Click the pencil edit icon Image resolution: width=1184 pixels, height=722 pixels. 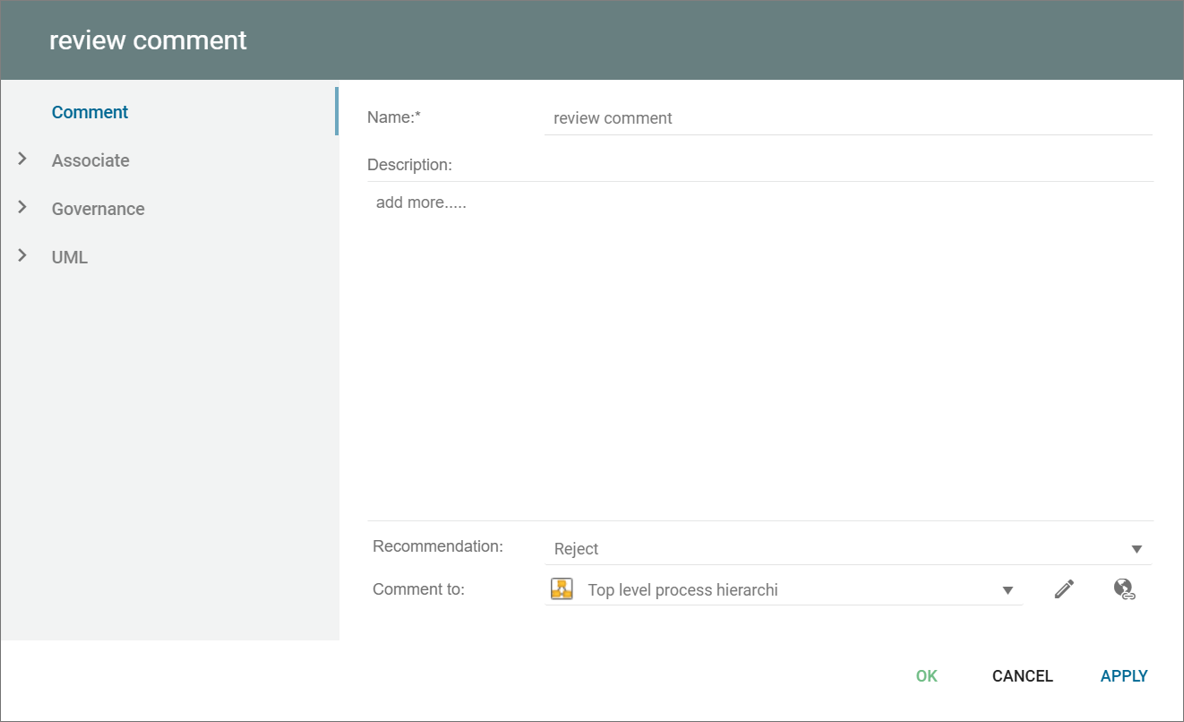coord(1064,589)
